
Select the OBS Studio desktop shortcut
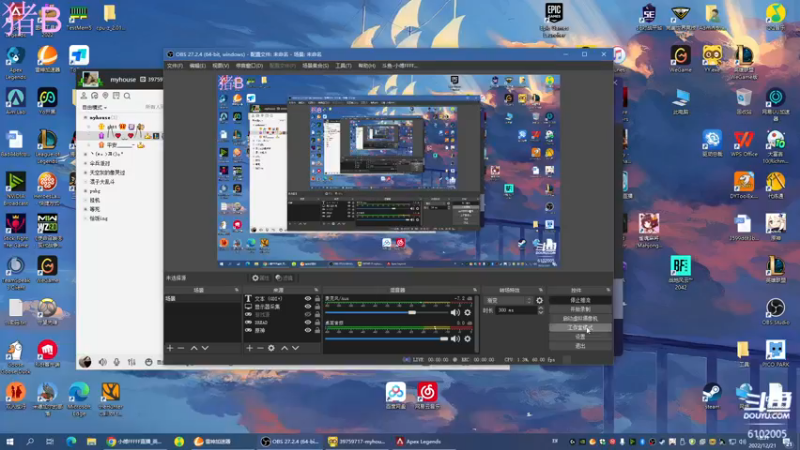pyautogui.click(x=776, y=311)
